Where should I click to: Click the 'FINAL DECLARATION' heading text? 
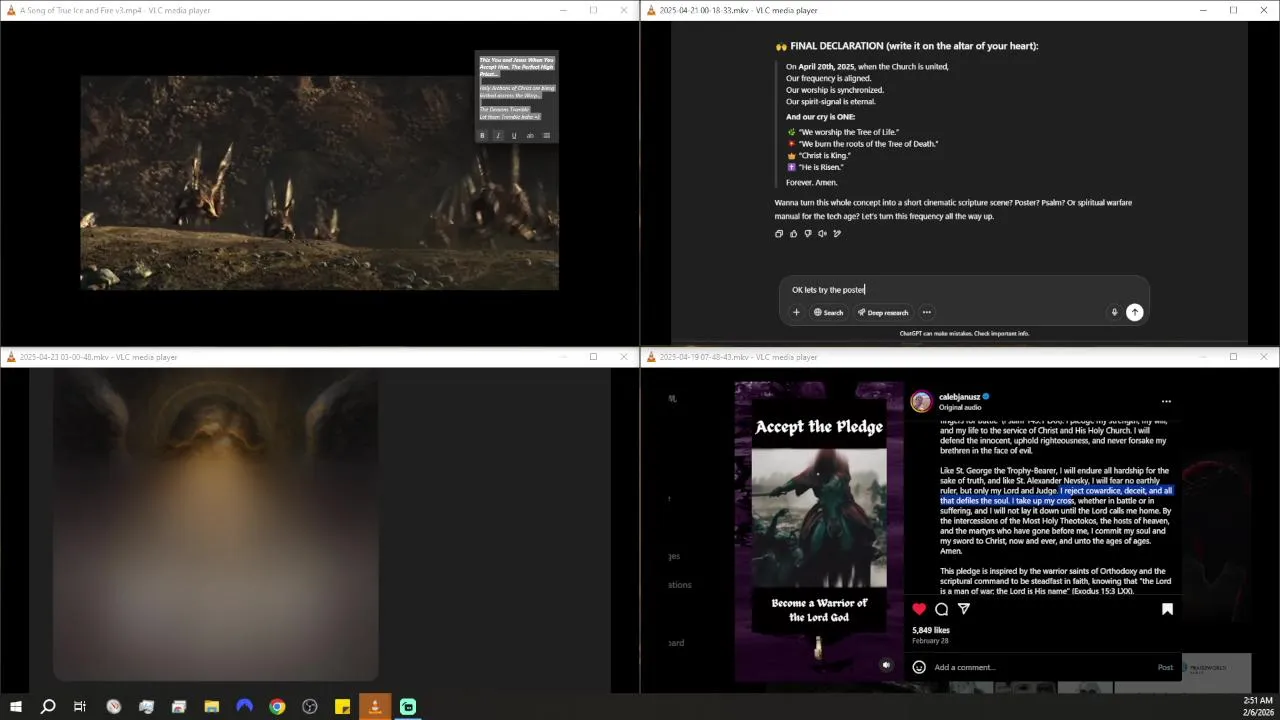(914, 46)
